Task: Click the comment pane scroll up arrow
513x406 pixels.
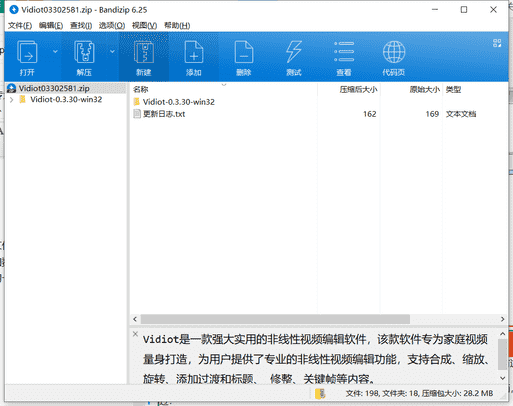Action: click(502, 334)
